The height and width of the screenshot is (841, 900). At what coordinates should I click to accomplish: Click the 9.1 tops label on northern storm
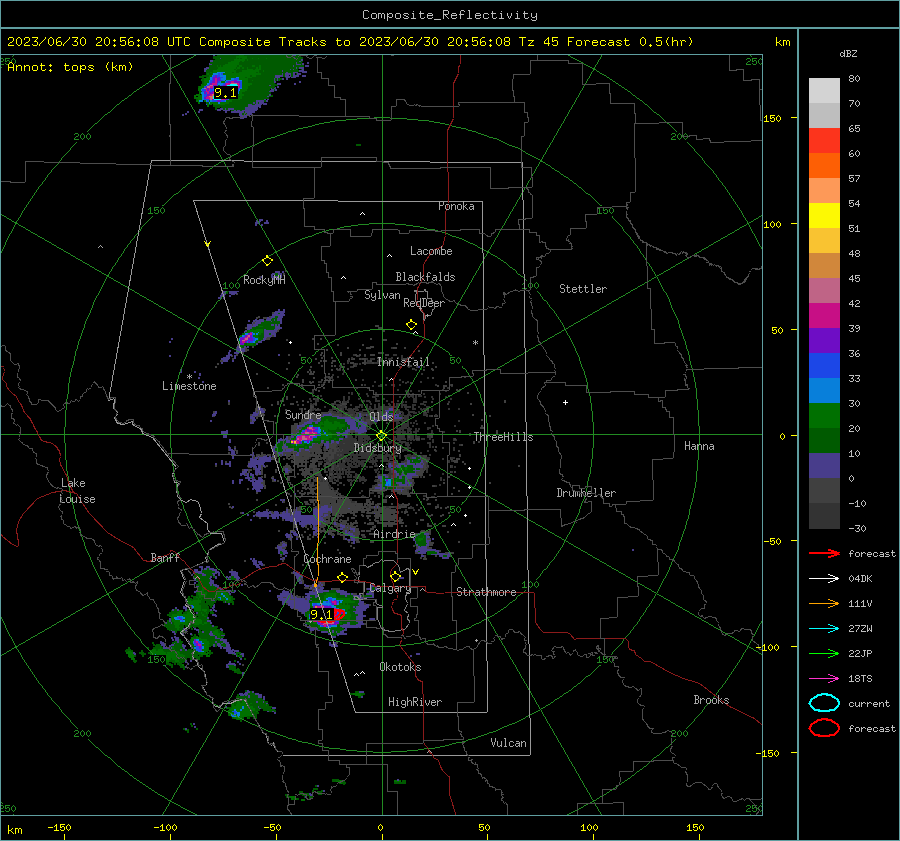pyautogui.click(x=225, y=92)
